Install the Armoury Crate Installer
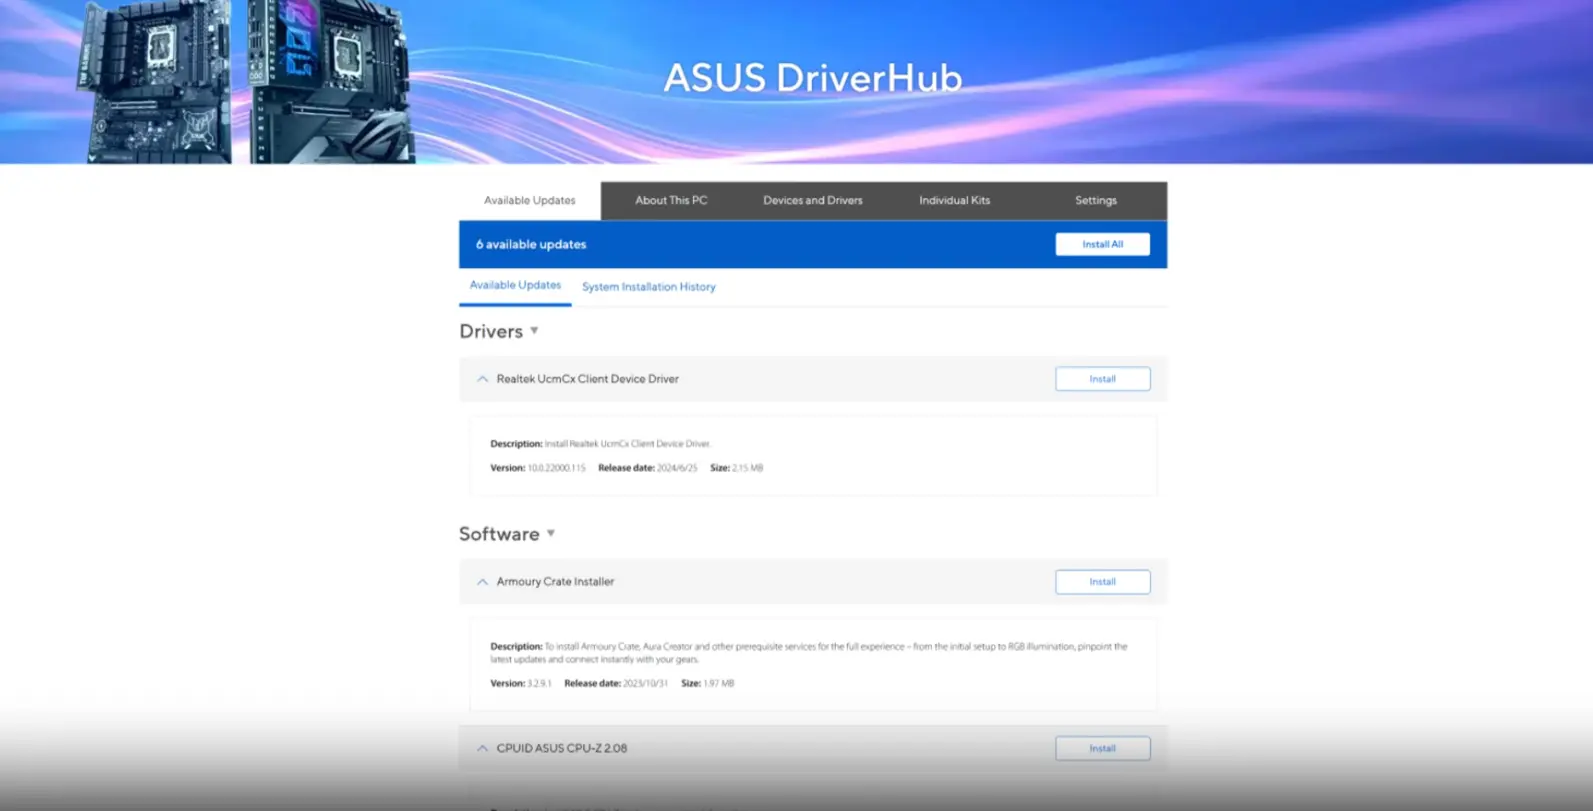1593x811 pixels. (x=1102, y=582)
